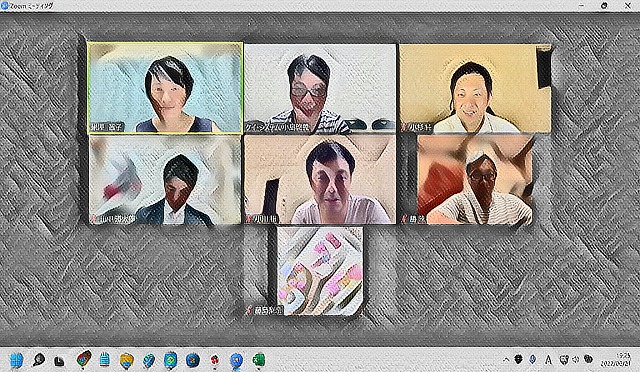Select the yellow-highlighted active speaker video tile

click(165, 88)
